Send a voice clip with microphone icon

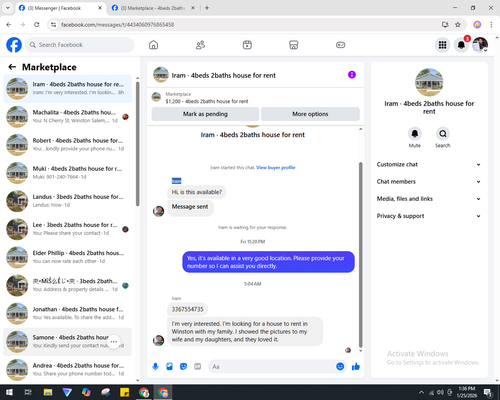coord(155,367)
